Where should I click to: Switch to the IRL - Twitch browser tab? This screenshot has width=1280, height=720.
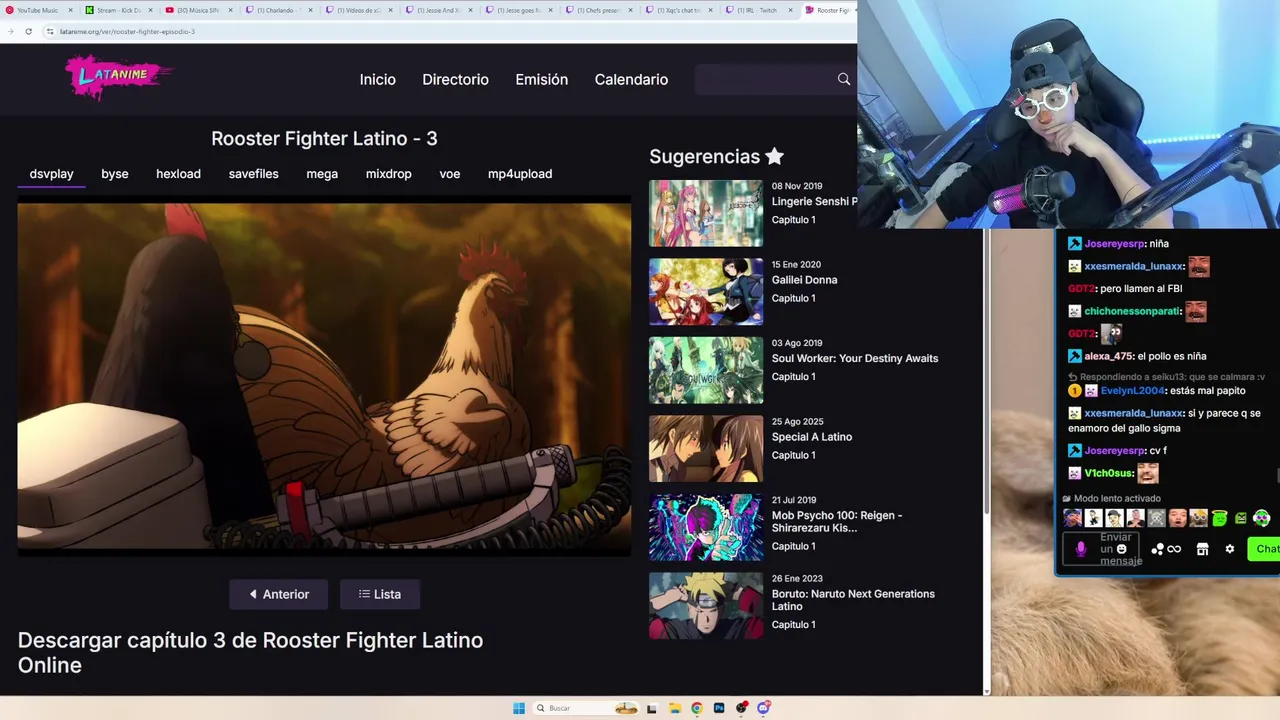click(x=762, y=10)
